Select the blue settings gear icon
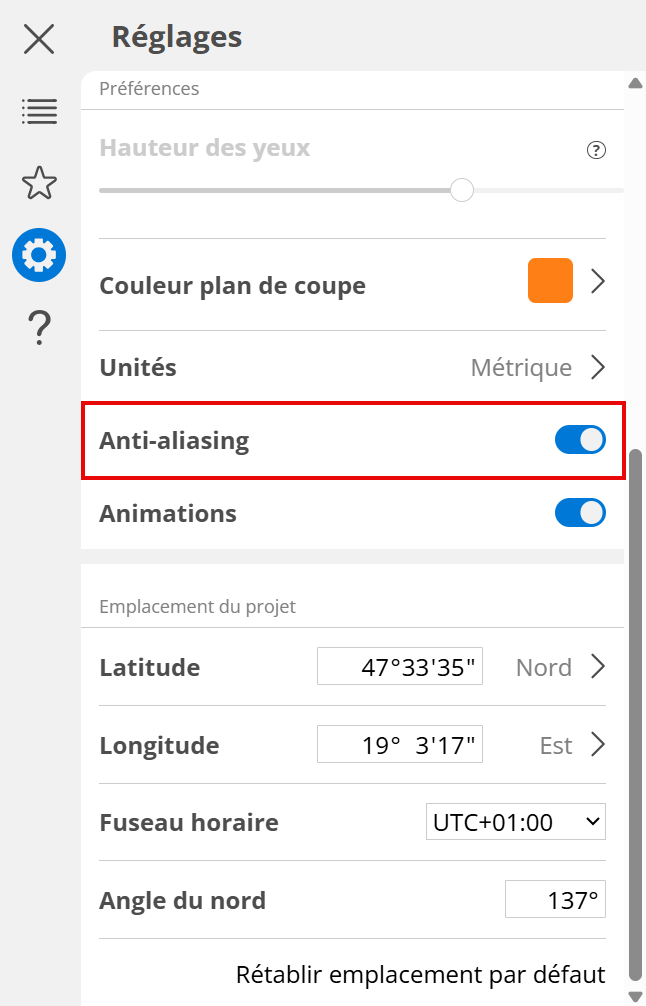The height and width of the screenshot is (1006, 646). [x=39, y=255]
